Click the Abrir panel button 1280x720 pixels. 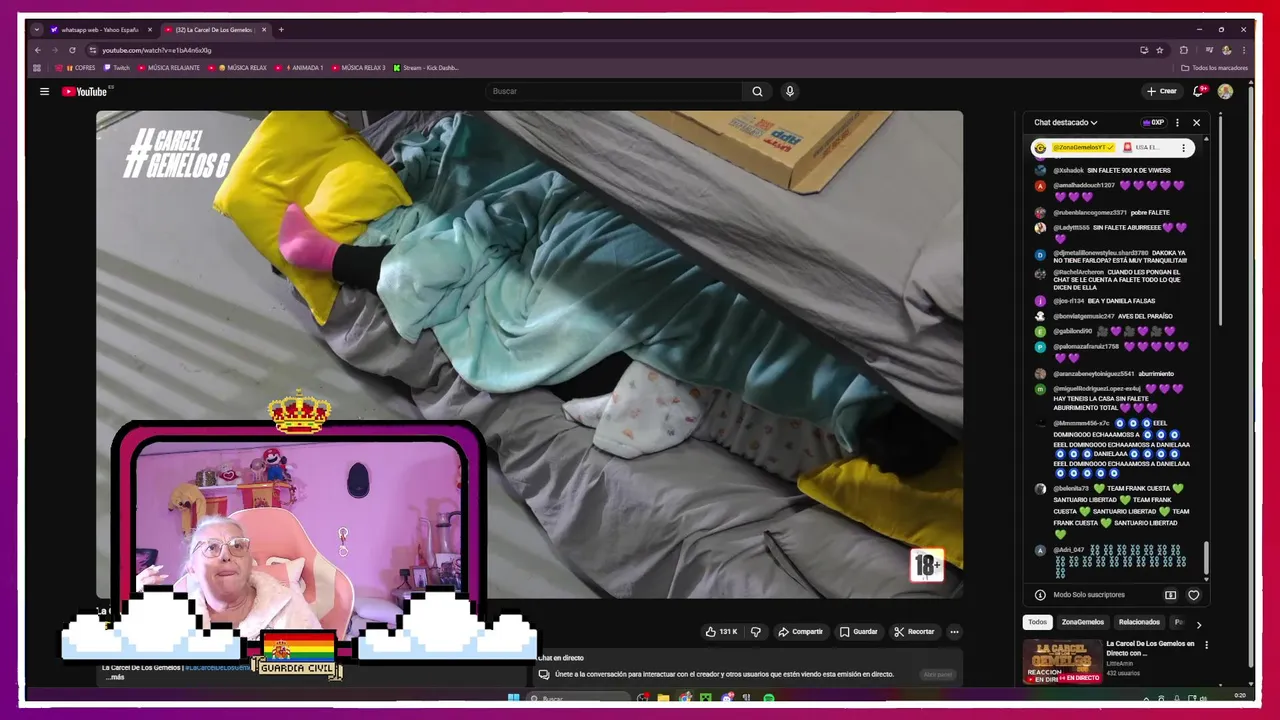938,674
